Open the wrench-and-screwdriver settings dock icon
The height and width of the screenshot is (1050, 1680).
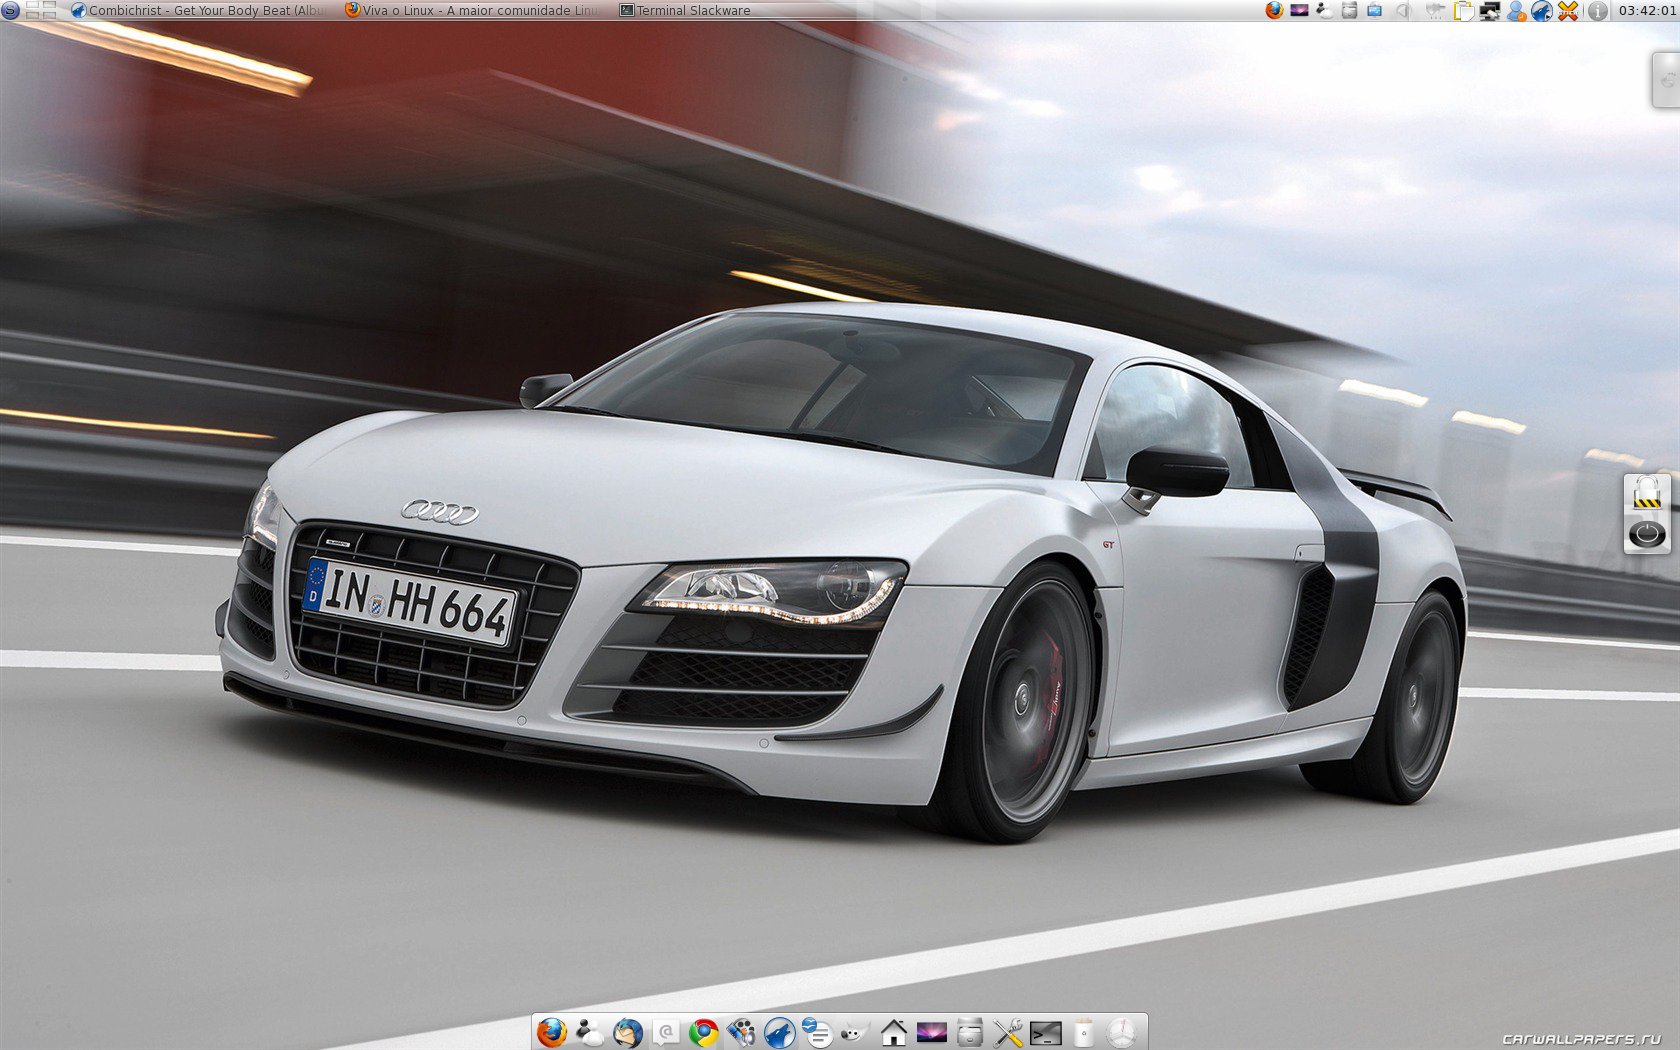point(1008,1032)
